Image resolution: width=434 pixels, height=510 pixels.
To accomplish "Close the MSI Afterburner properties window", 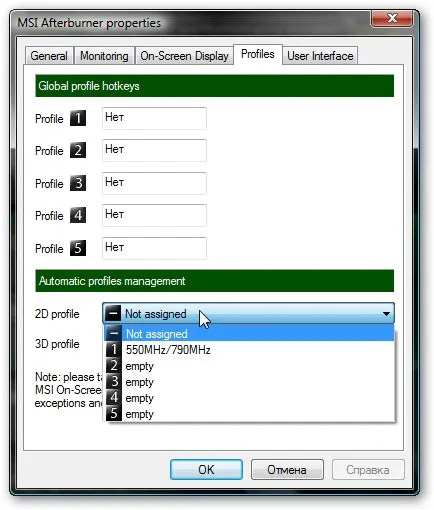I will (x=392, y=18).
